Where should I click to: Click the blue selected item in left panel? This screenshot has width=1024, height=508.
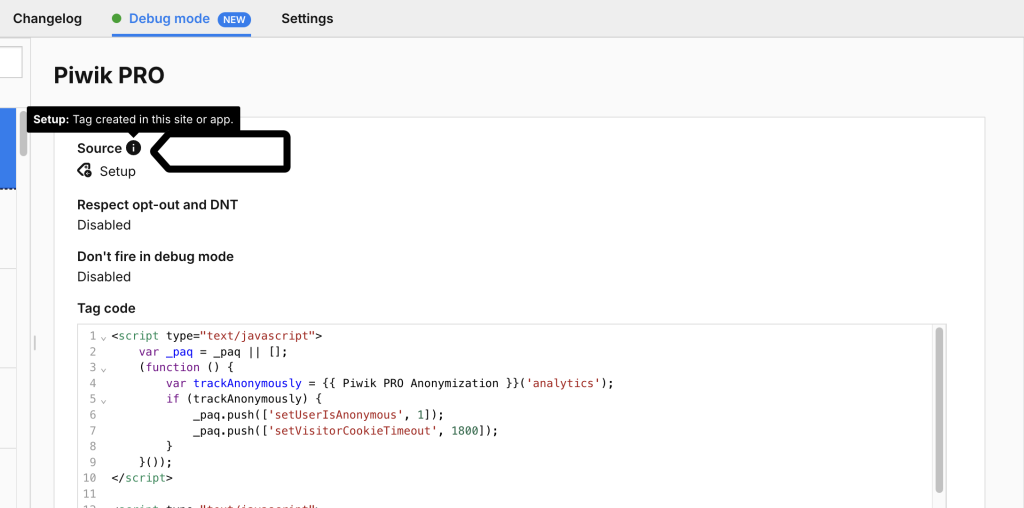8,149
